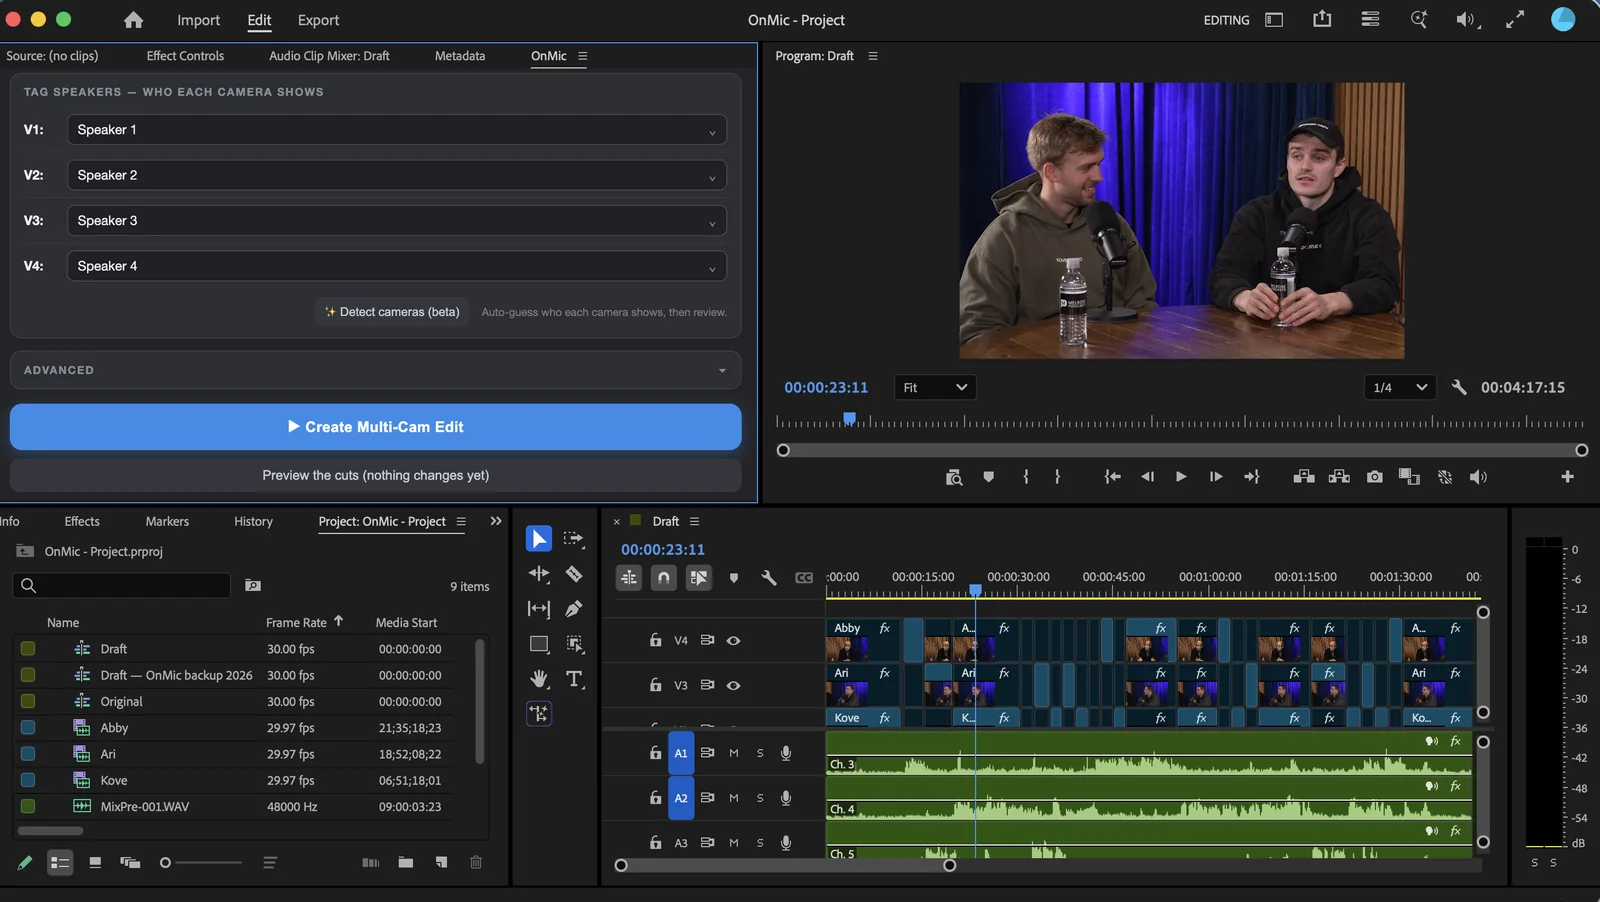Switch to Metadata tab
This screenshot has width=1600, height=902.
point(460,56)
